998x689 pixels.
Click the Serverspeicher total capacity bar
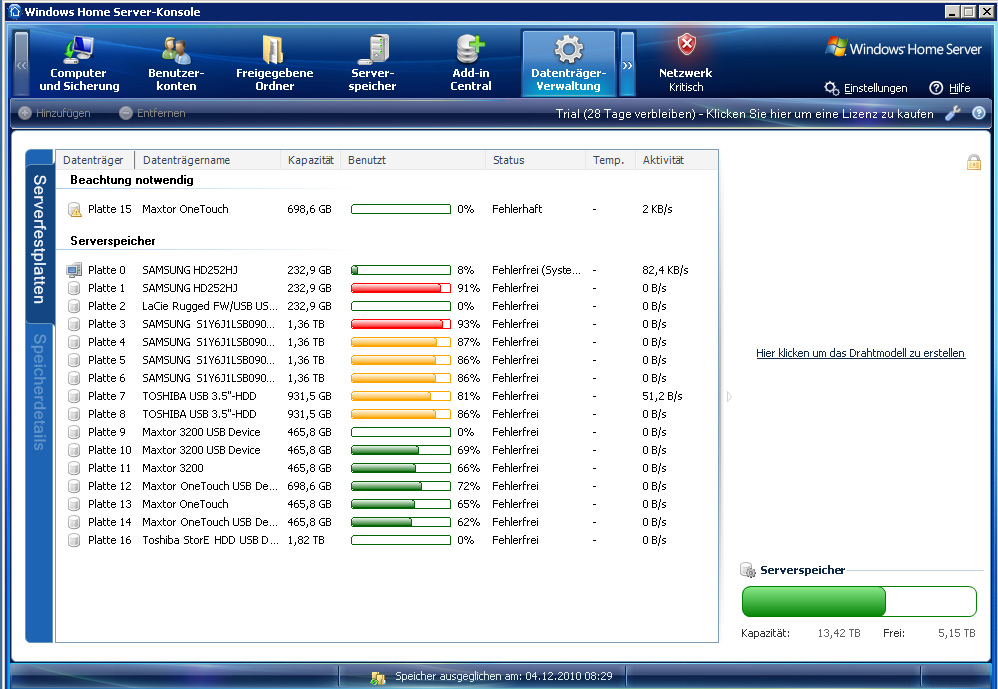[859, 601]
